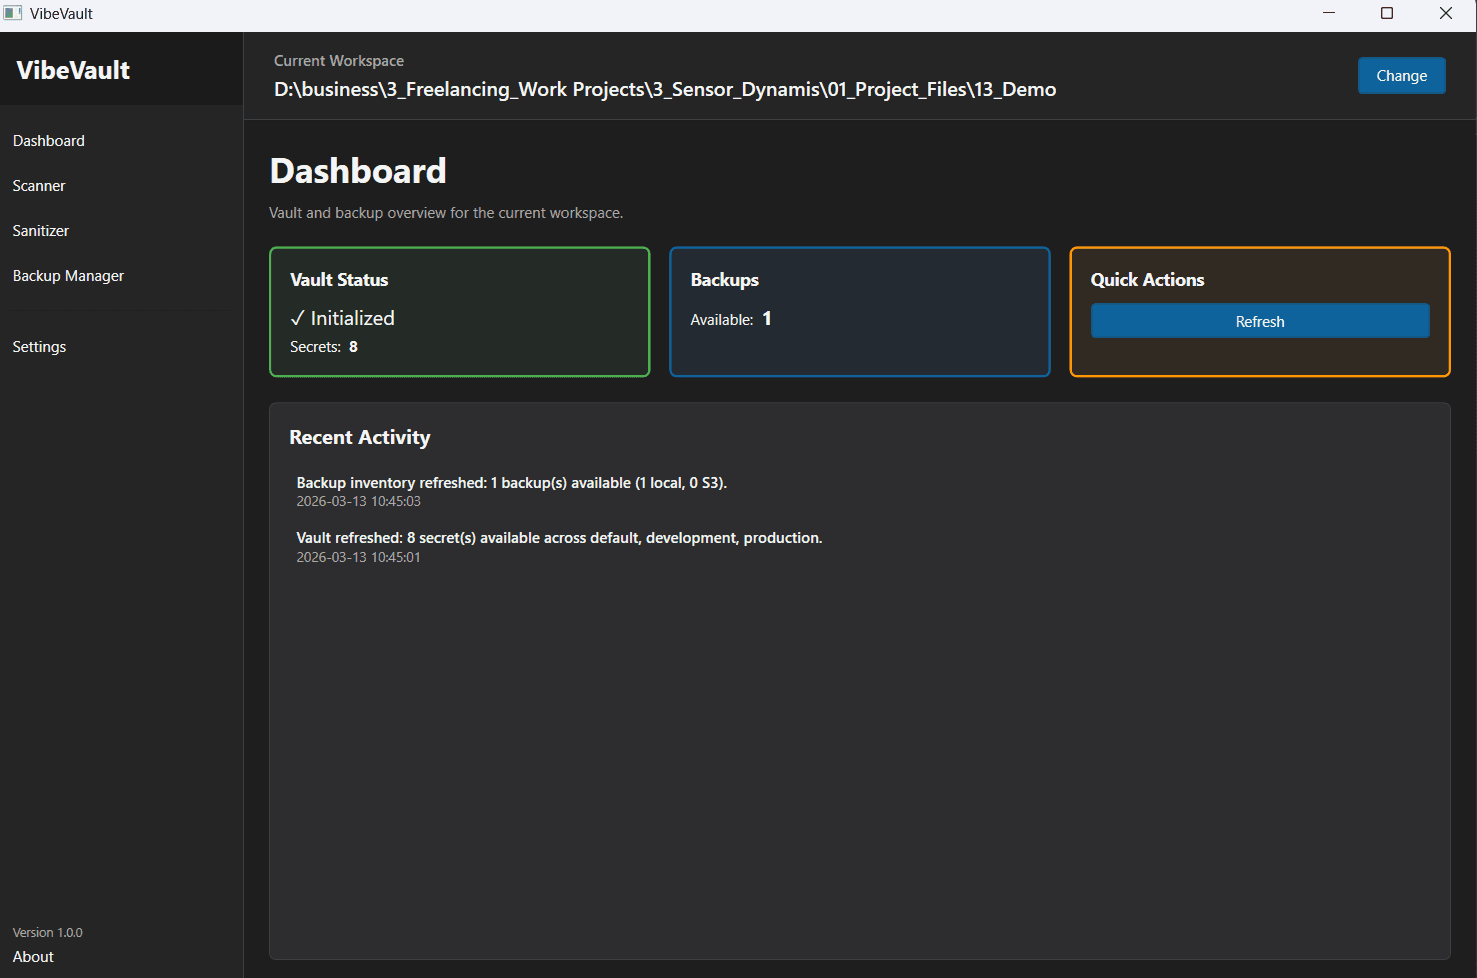Click Change to switch workspace
Screen dimensions: 1477x978
(x=1401, y=75)
